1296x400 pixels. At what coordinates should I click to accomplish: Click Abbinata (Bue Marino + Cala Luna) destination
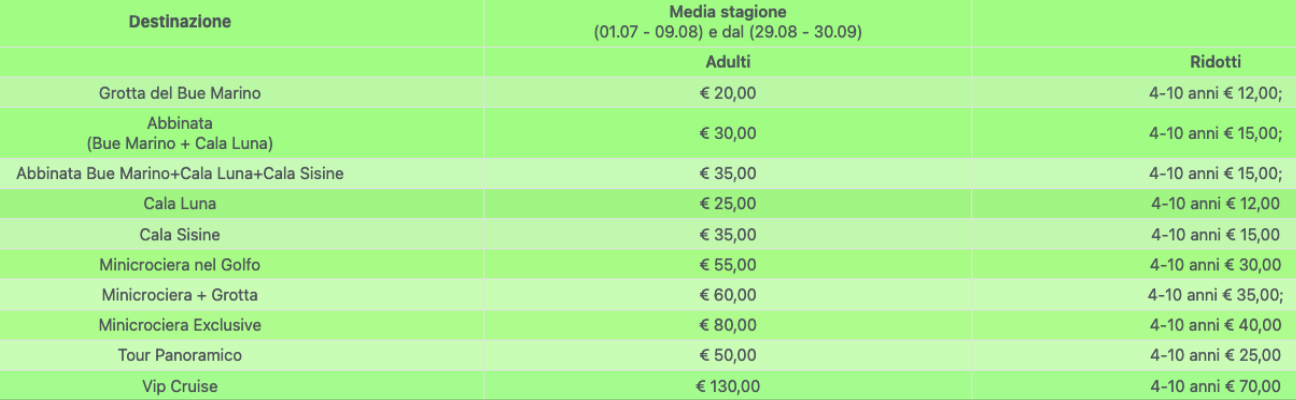click(x=180, y=133)
